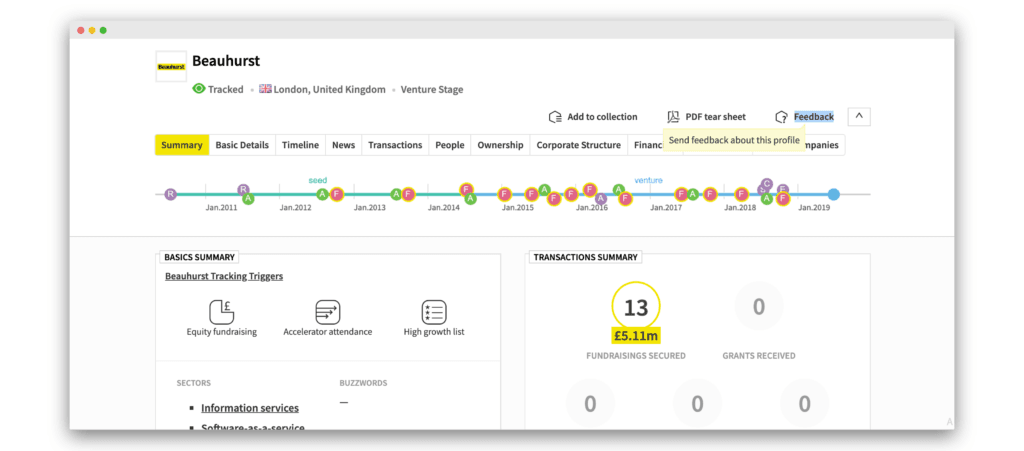1024x451 pixels.
Task: Click the purple R marker at timeline start
Action: click(170, 194)
